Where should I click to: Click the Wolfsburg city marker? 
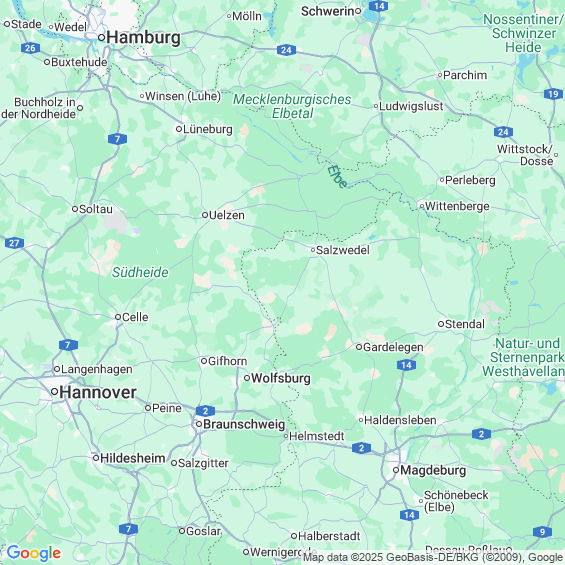pyautogui.click(x=247, y=378)
